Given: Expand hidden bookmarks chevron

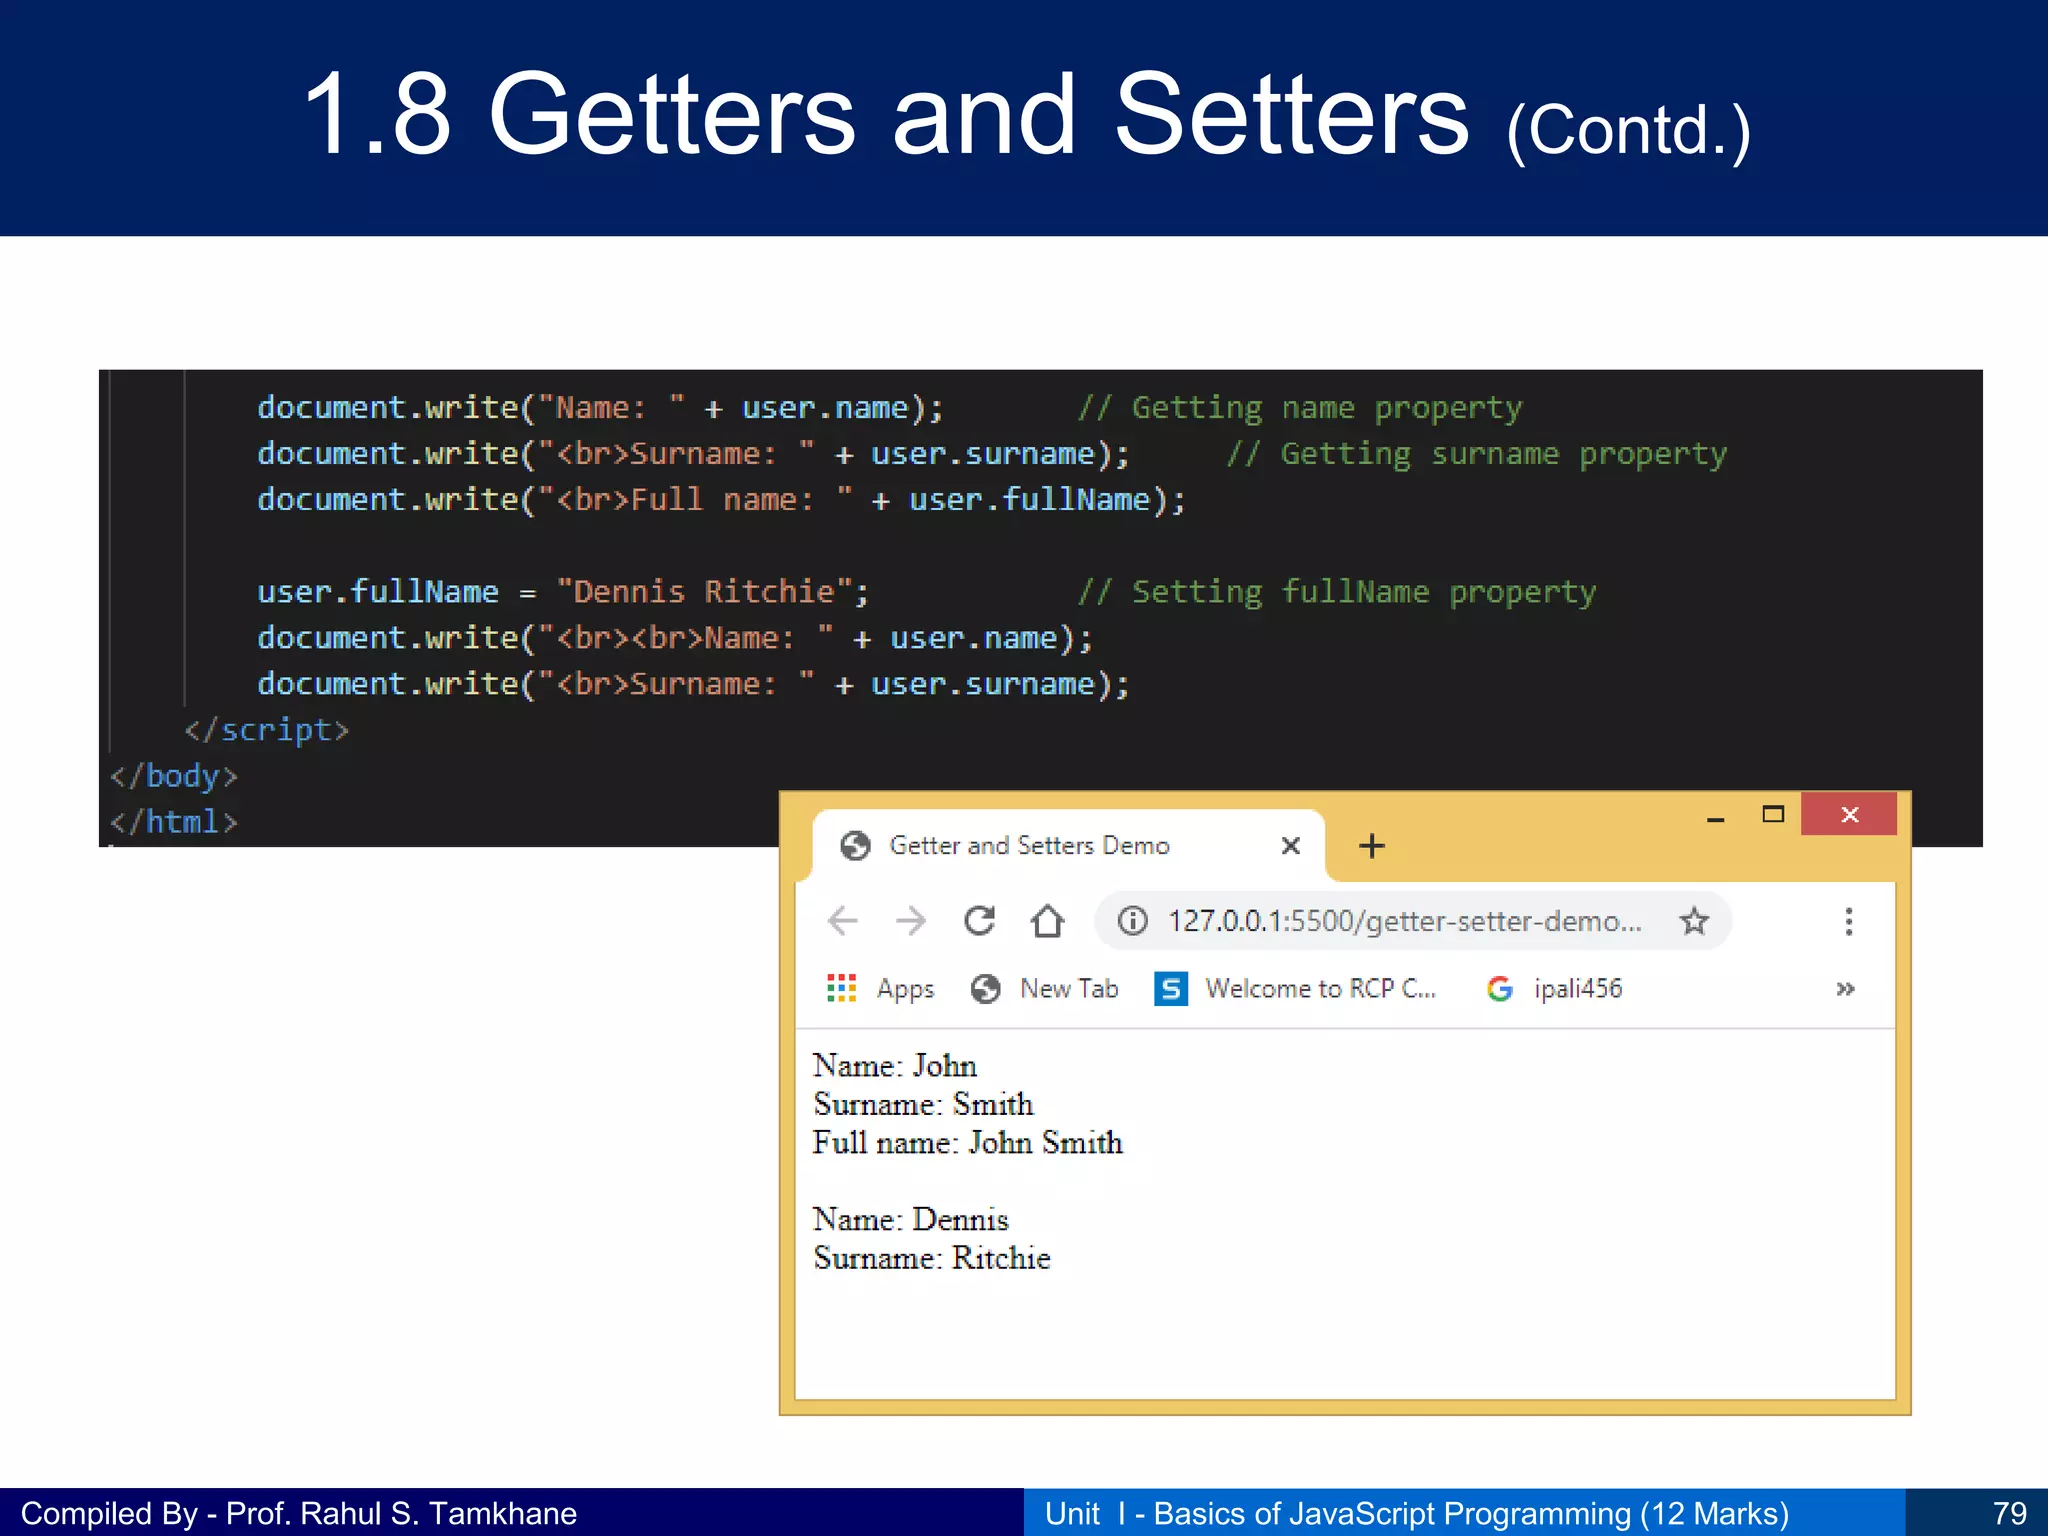Looking at the screenshot, I should pos(1846,989).
